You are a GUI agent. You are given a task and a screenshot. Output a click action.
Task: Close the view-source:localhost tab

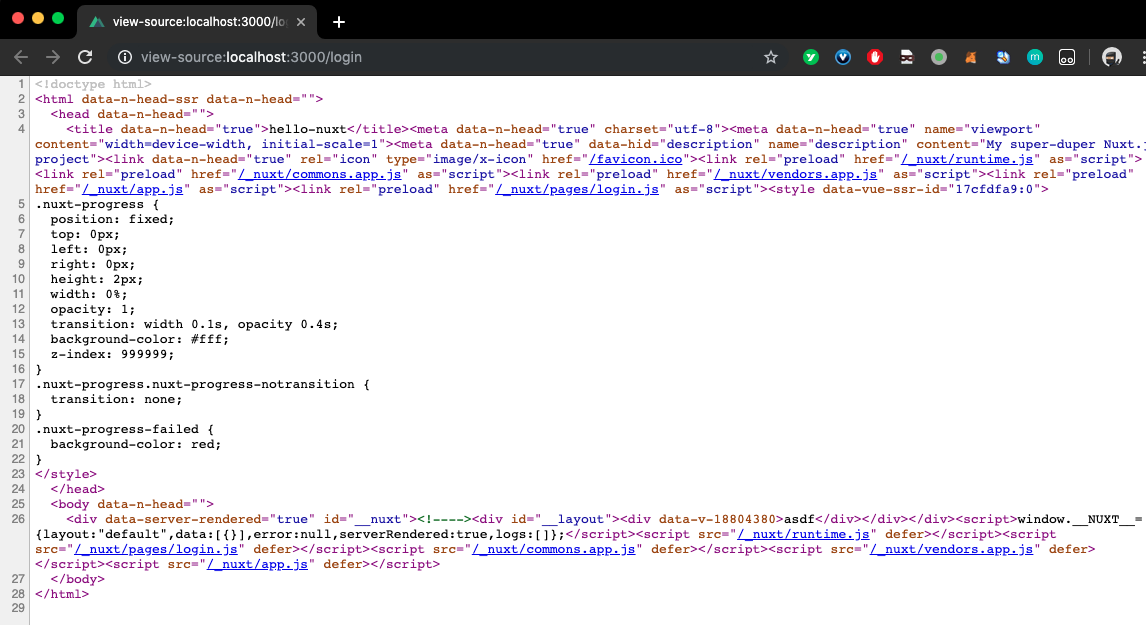(x=300, y=22)
